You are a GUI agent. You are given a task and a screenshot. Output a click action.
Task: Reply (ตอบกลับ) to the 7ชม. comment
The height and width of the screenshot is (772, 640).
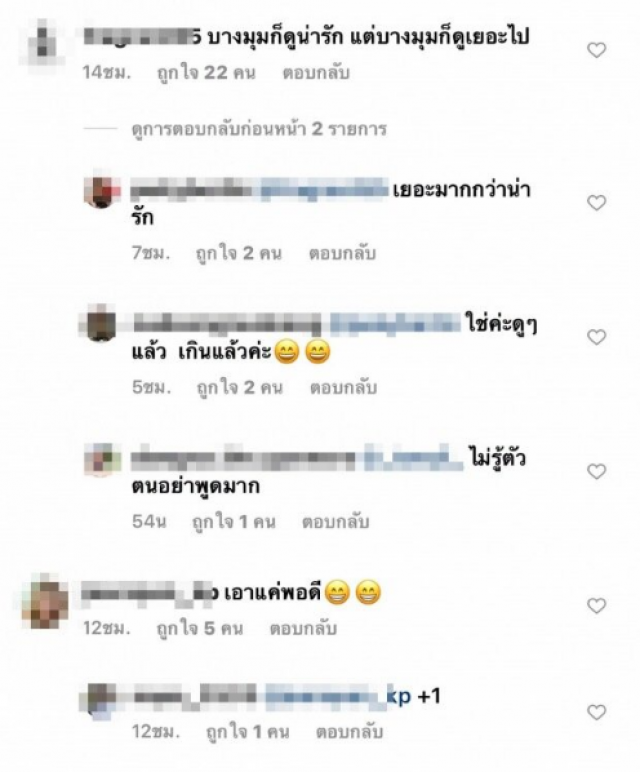click(x=342, y=254)
